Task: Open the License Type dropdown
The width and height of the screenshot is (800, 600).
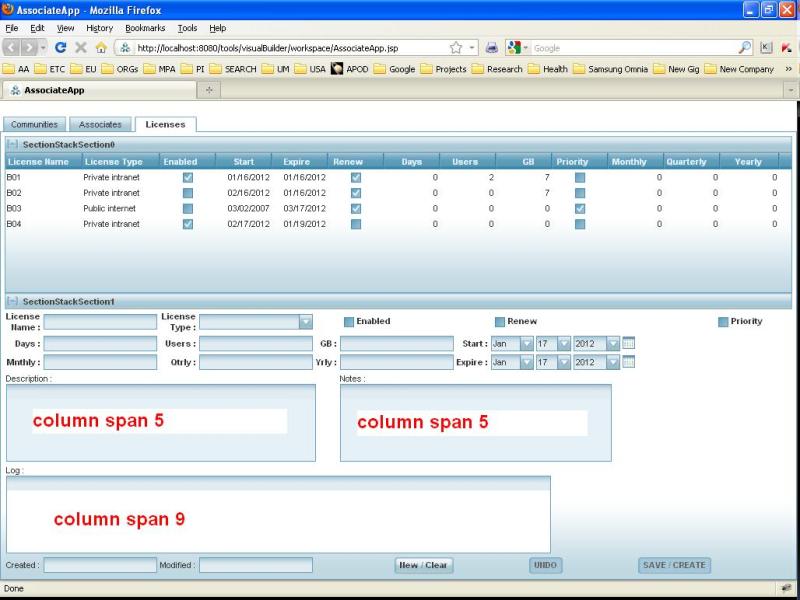Action: tap(306, 322)
